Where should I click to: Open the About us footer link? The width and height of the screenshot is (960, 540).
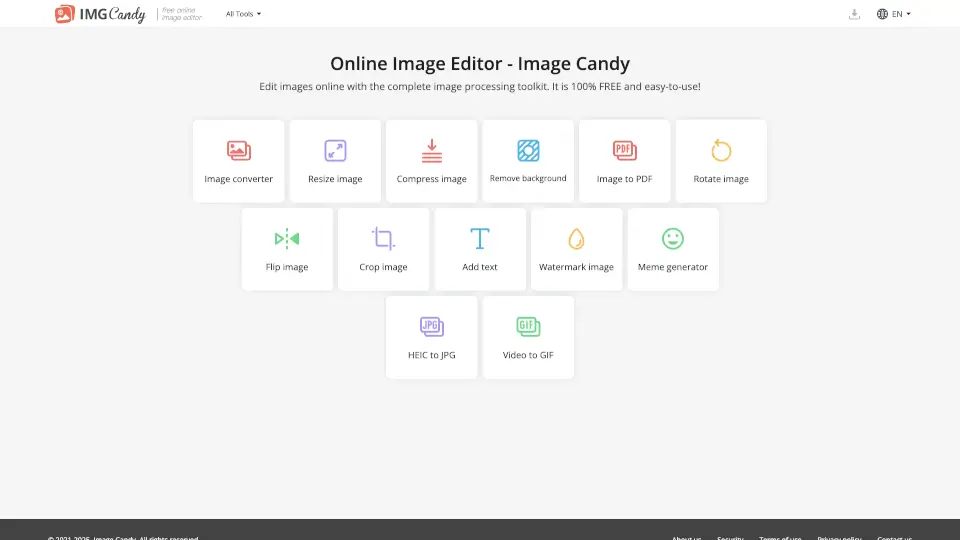click(x=686, y=538)
